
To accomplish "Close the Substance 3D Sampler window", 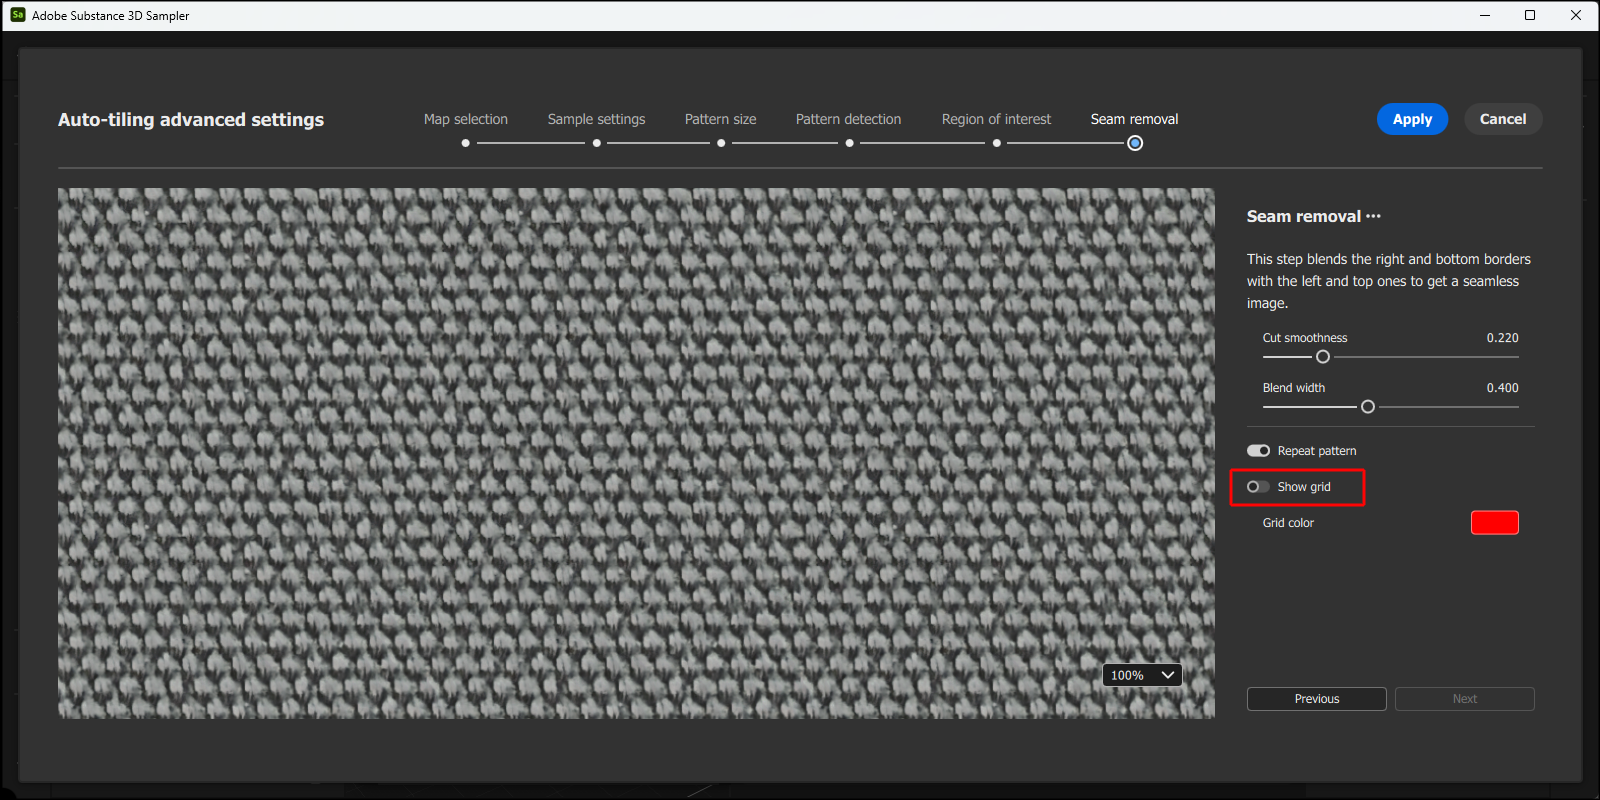I will (1575, 15).
